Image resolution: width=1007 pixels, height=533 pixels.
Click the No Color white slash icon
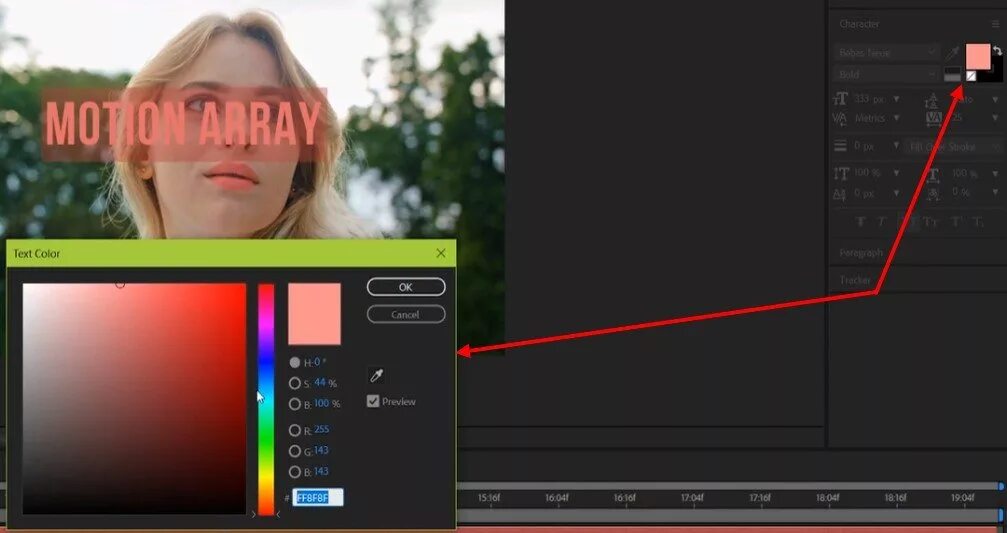(971, 76)
